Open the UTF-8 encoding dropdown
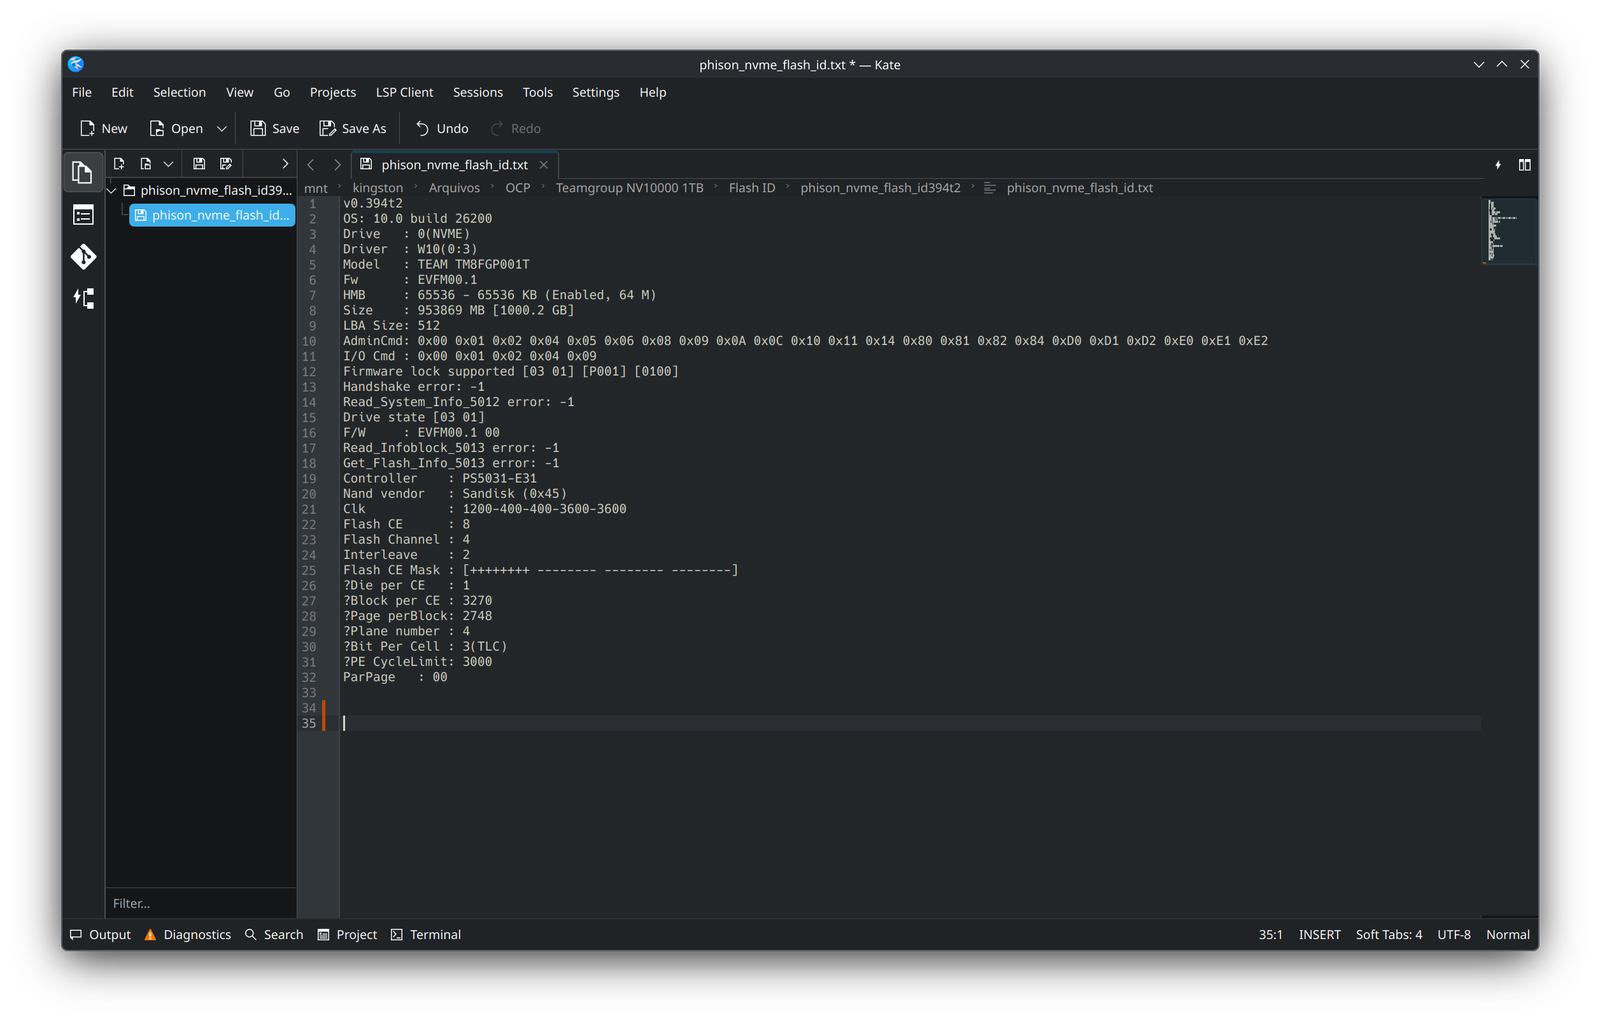This screenshot has height=1023, width=1600. click(1454, 935)
